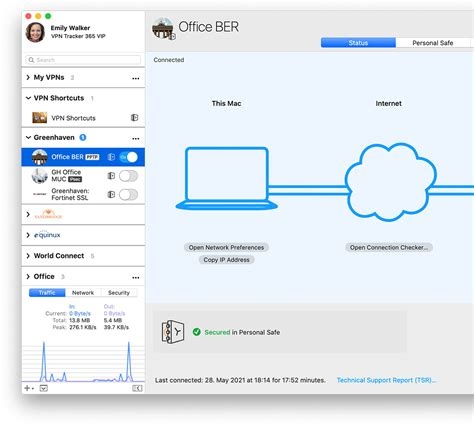Viewport: 474px width, 426px height.
Task: Collapse the Greenhaven group
Action: coord(28,137)
